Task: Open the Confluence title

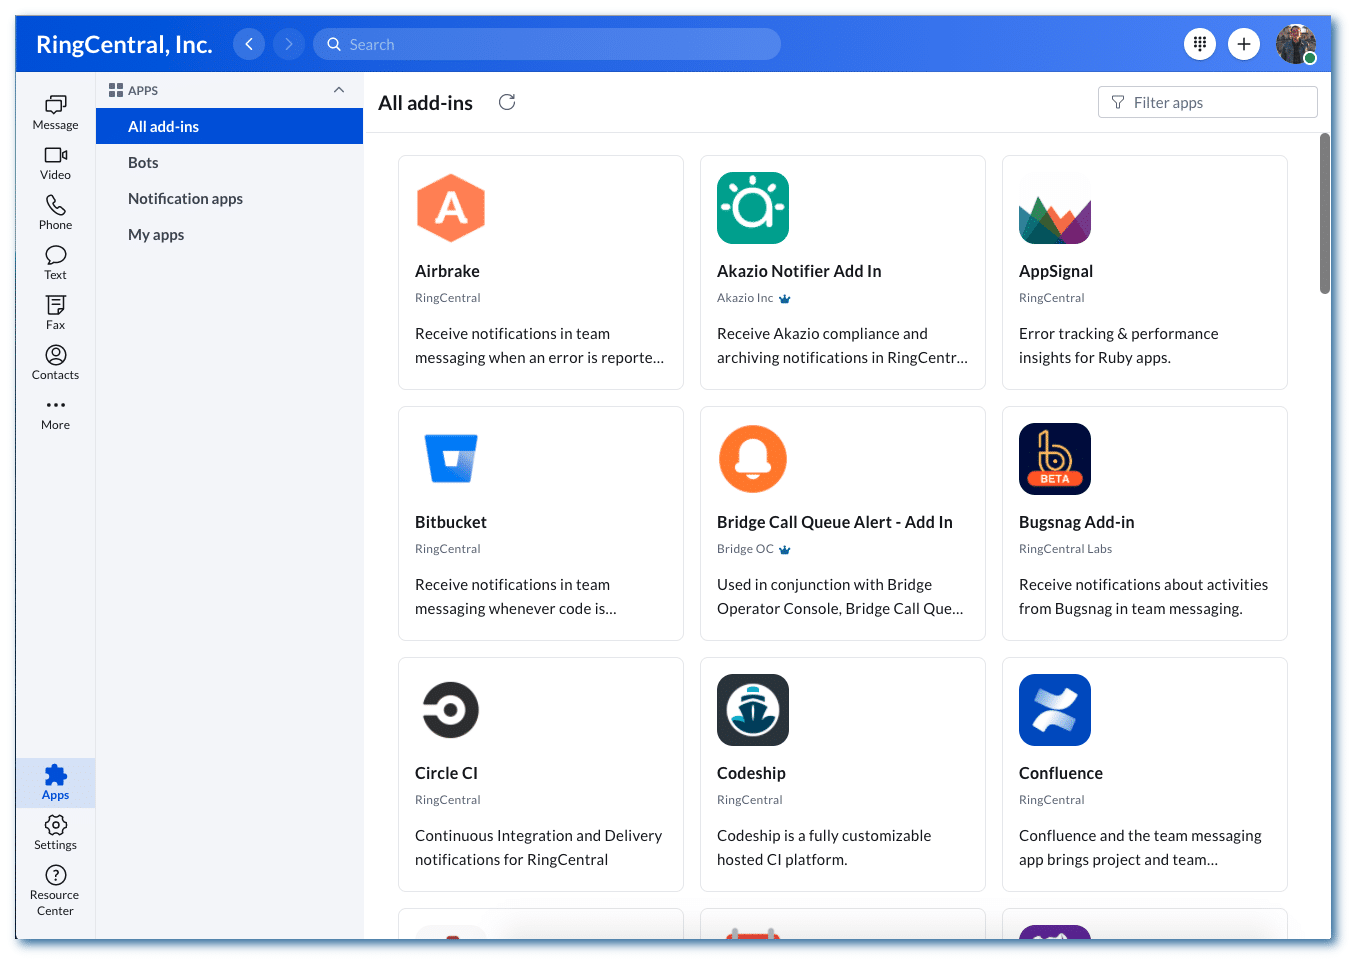Action: pos(1061,773)
